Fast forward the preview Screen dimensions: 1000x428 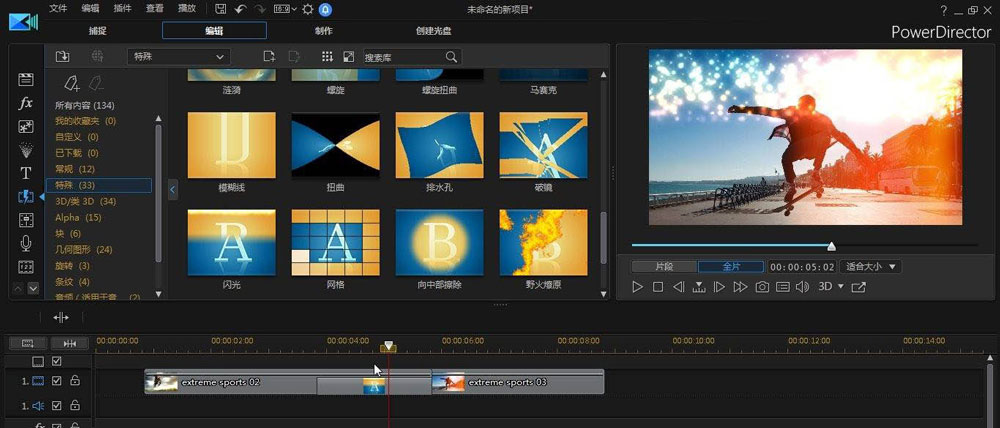740,287
